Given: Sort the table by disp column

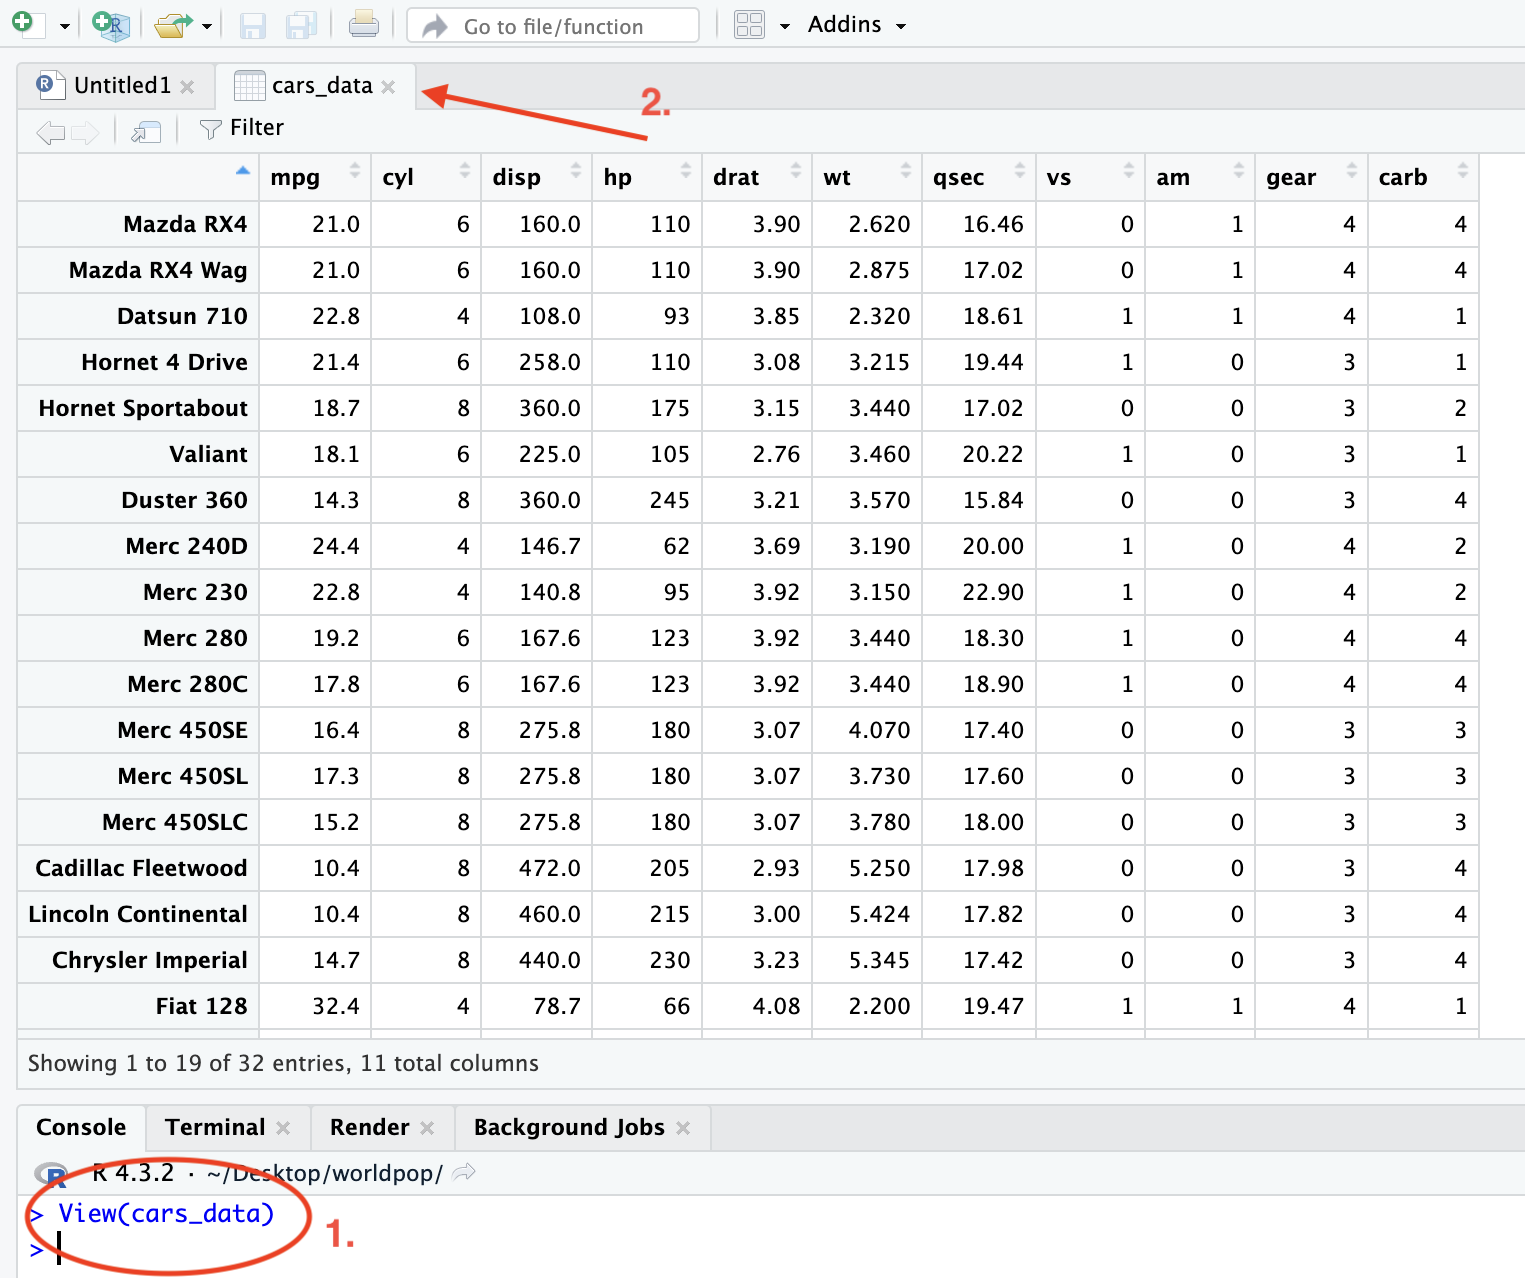Looking at the screenshot, I should coord(537,178).
